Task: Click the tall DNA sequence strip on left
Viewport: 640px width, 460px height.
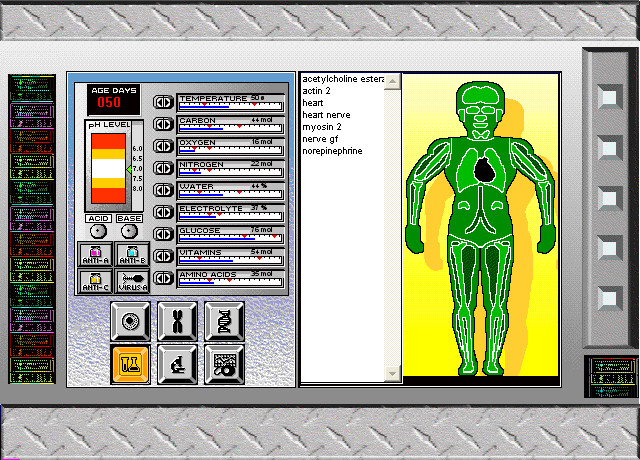Action: point(32,229)
